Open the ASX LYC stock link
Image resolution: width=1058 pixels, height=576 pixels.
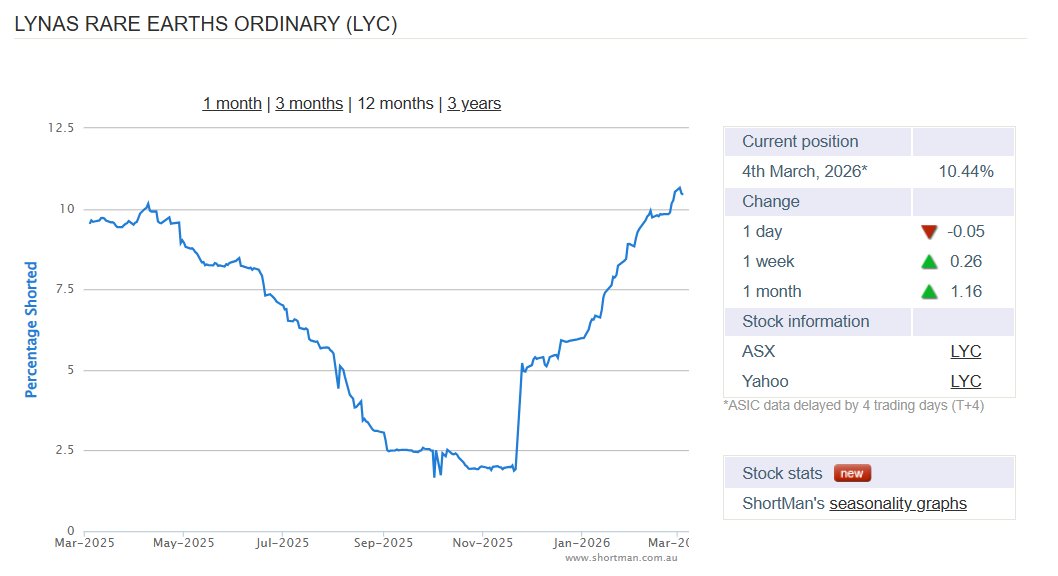pos(965,351)
